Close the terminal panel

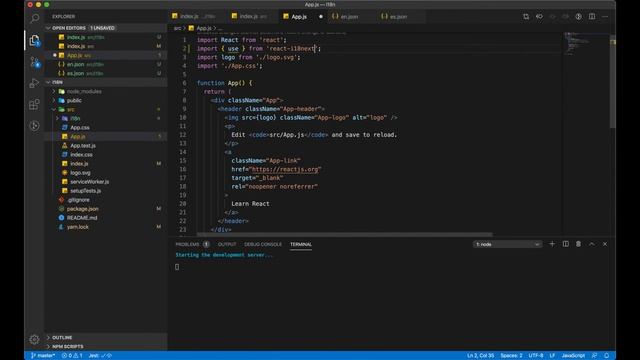point(605,244)
